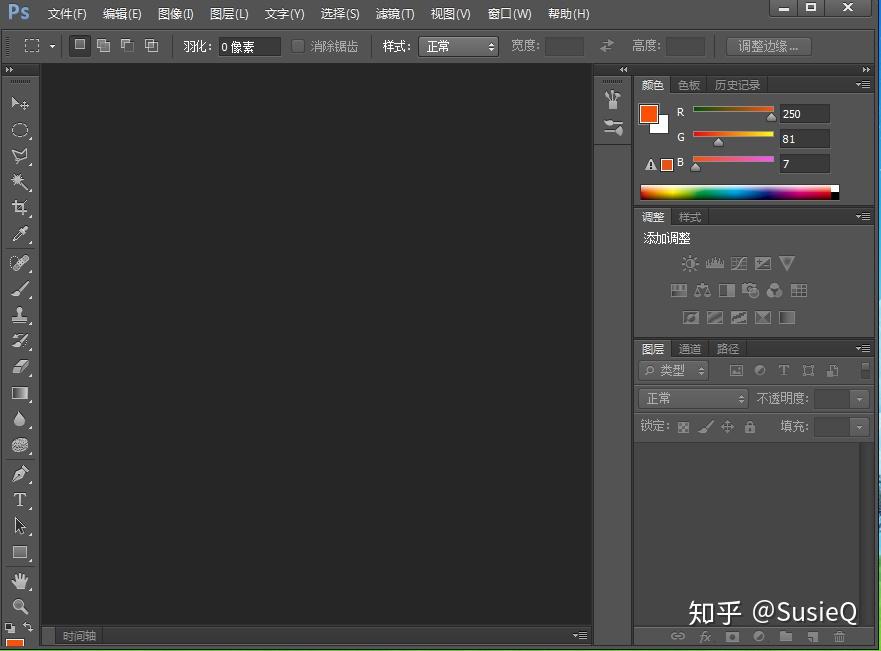Viewport: 881px width, 651px height.
Task: Select the Rectangle shape tool
Action: click(x=20, y=552)
